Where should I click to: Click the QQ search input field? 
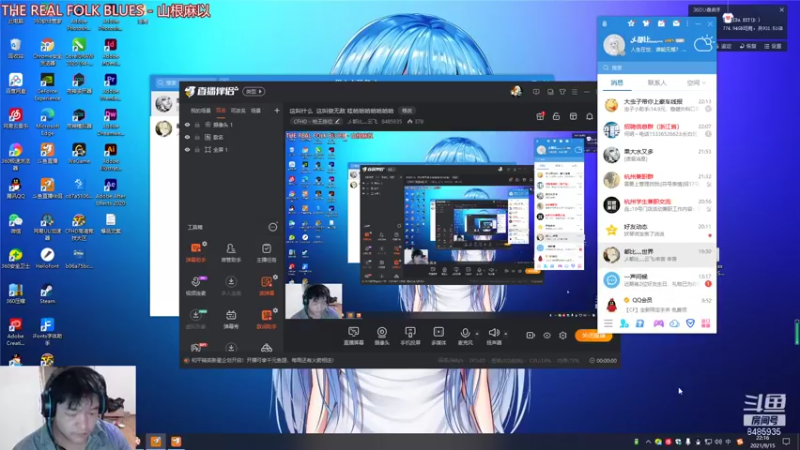(x=657, y=67)
